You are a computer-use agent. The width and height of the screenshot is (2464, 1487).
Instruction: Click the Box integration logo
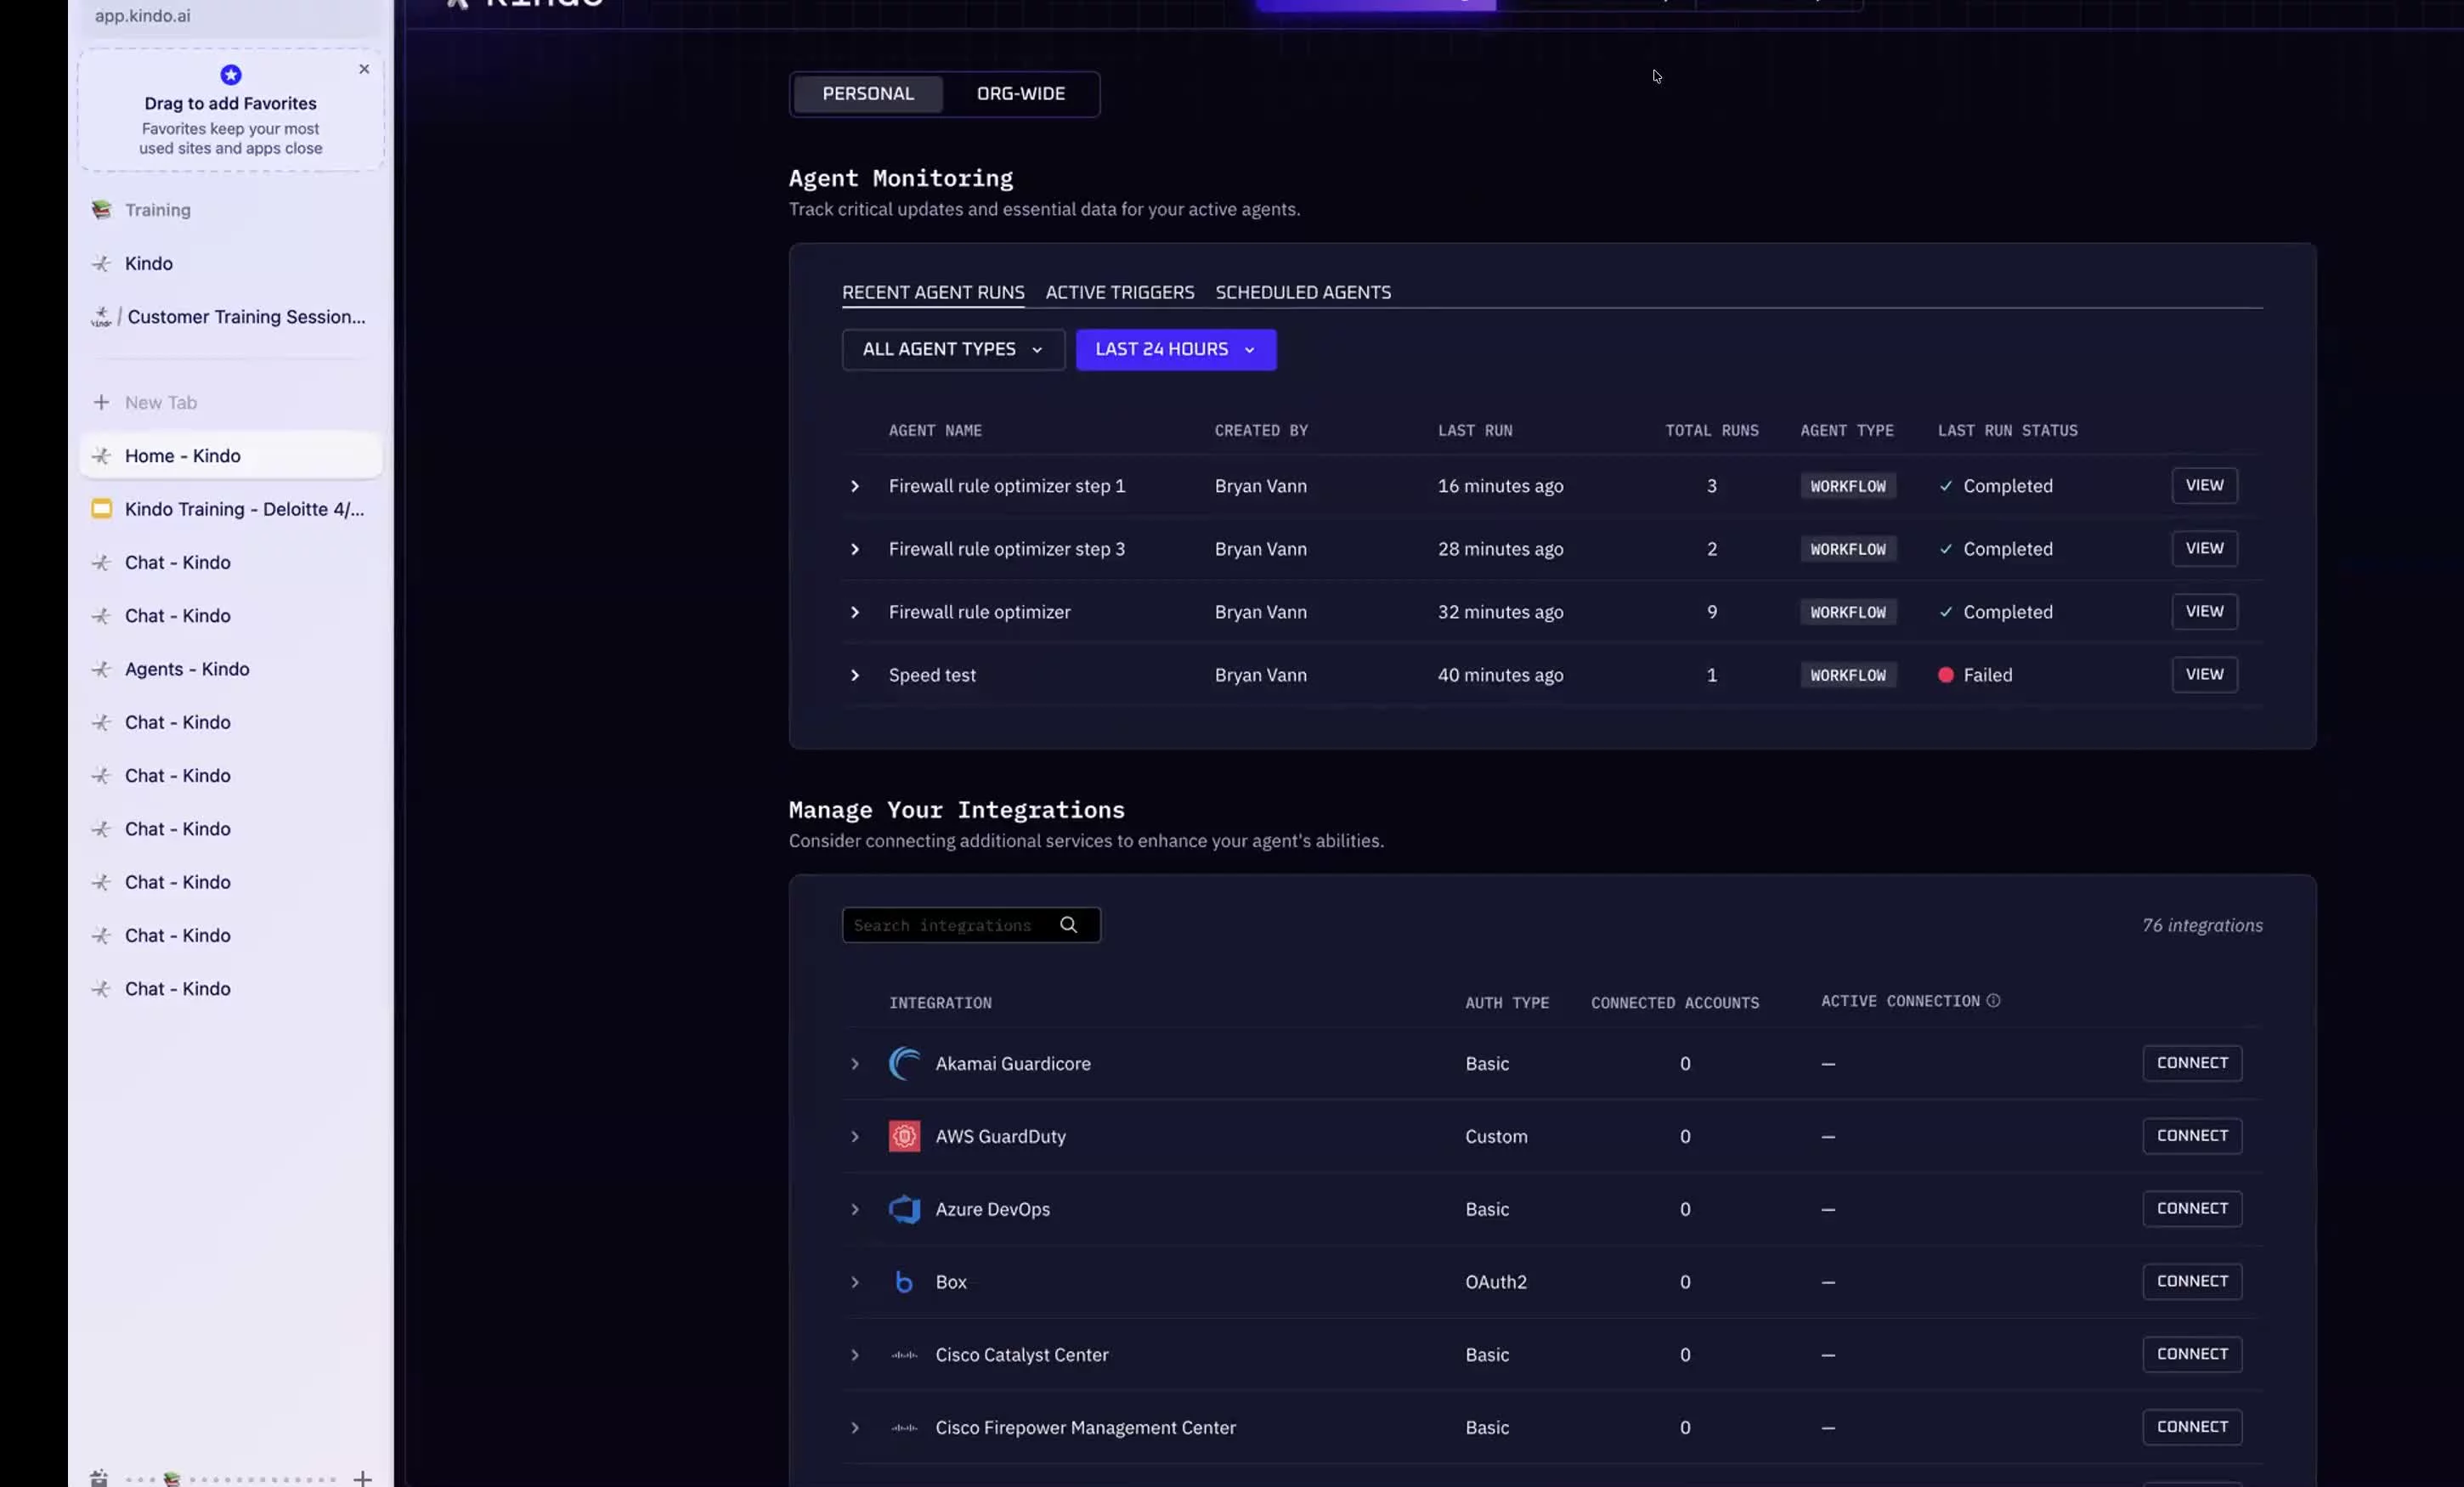(x=904, y=1281)
